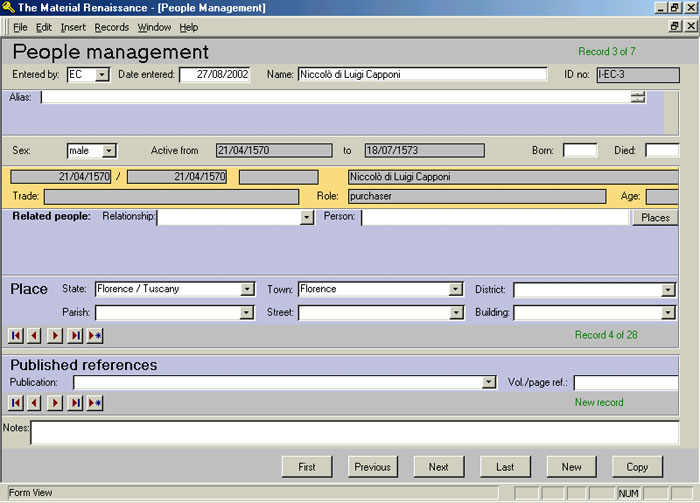Screen dimensions: 700x503
Task: Go to previous Place record
Action: 35,335
